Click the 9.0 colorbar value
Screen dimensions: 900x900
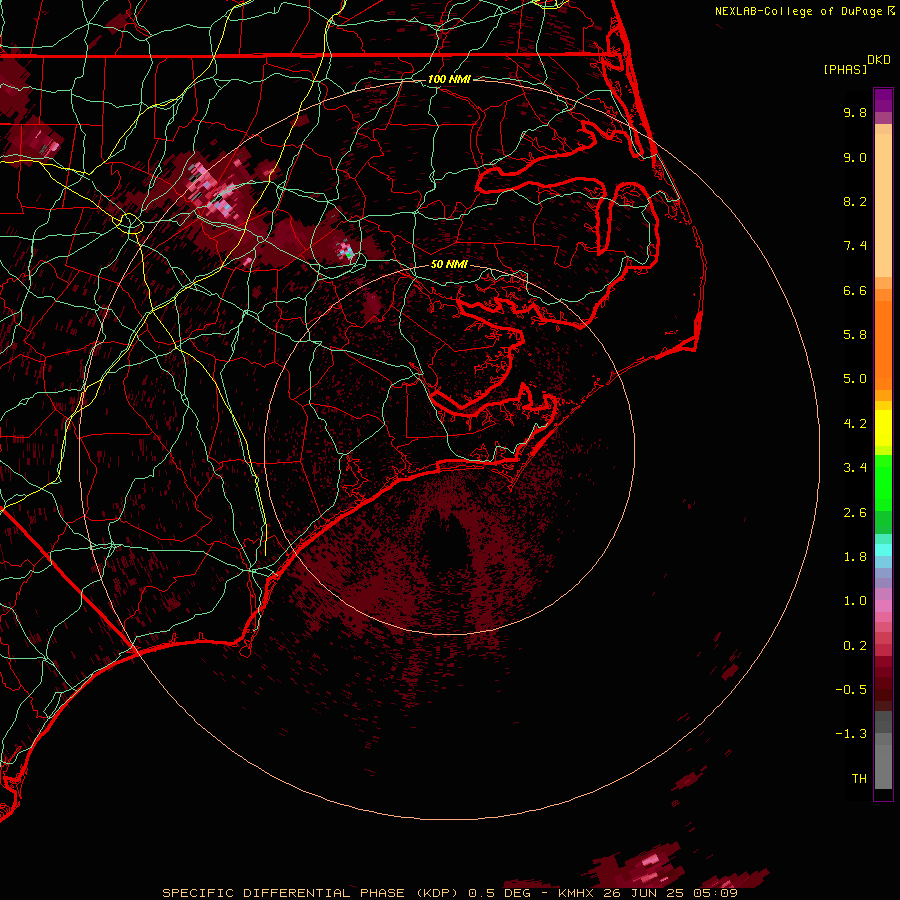[x=855, y=157]
